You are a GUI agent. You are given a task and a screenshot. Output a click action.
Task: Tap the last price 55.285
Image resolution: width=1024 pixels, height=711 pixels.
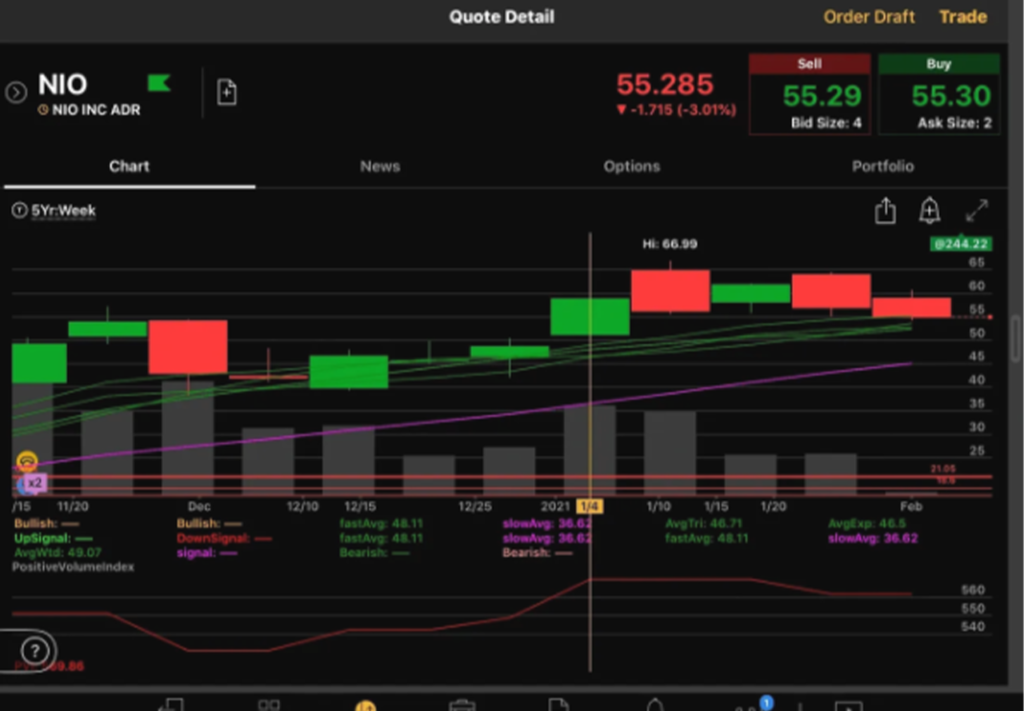tap(665, 85)
